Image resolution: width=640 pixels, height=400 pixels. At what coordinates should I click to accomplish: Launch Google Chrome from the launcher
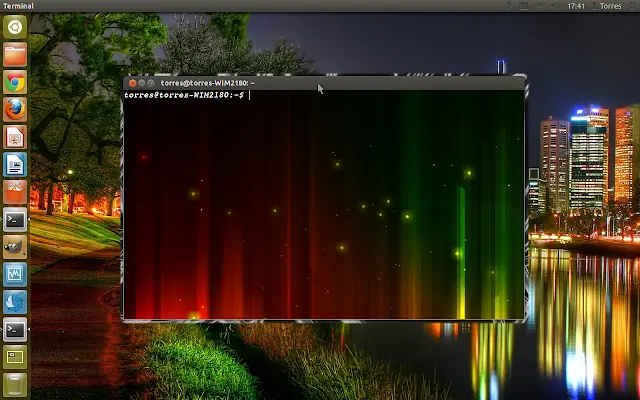pyautogui.click(x=15, y=82)
